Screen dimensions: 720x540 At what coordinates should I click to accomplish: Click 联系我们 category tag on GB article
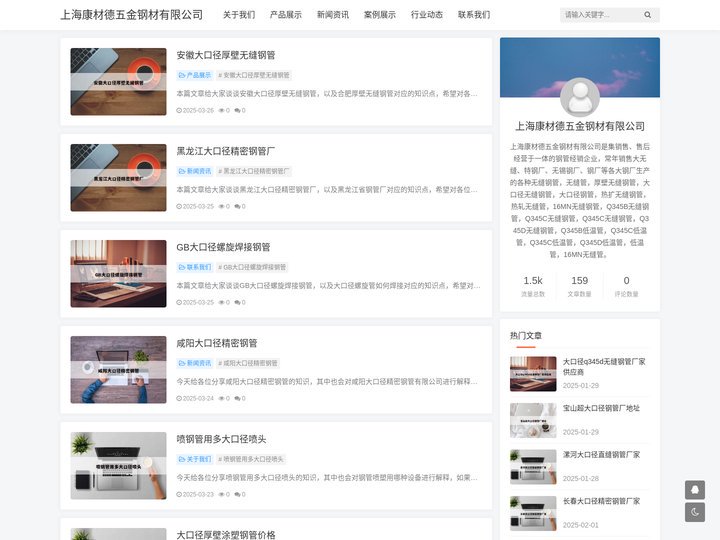pyautogui.click(x=195, y=267)
